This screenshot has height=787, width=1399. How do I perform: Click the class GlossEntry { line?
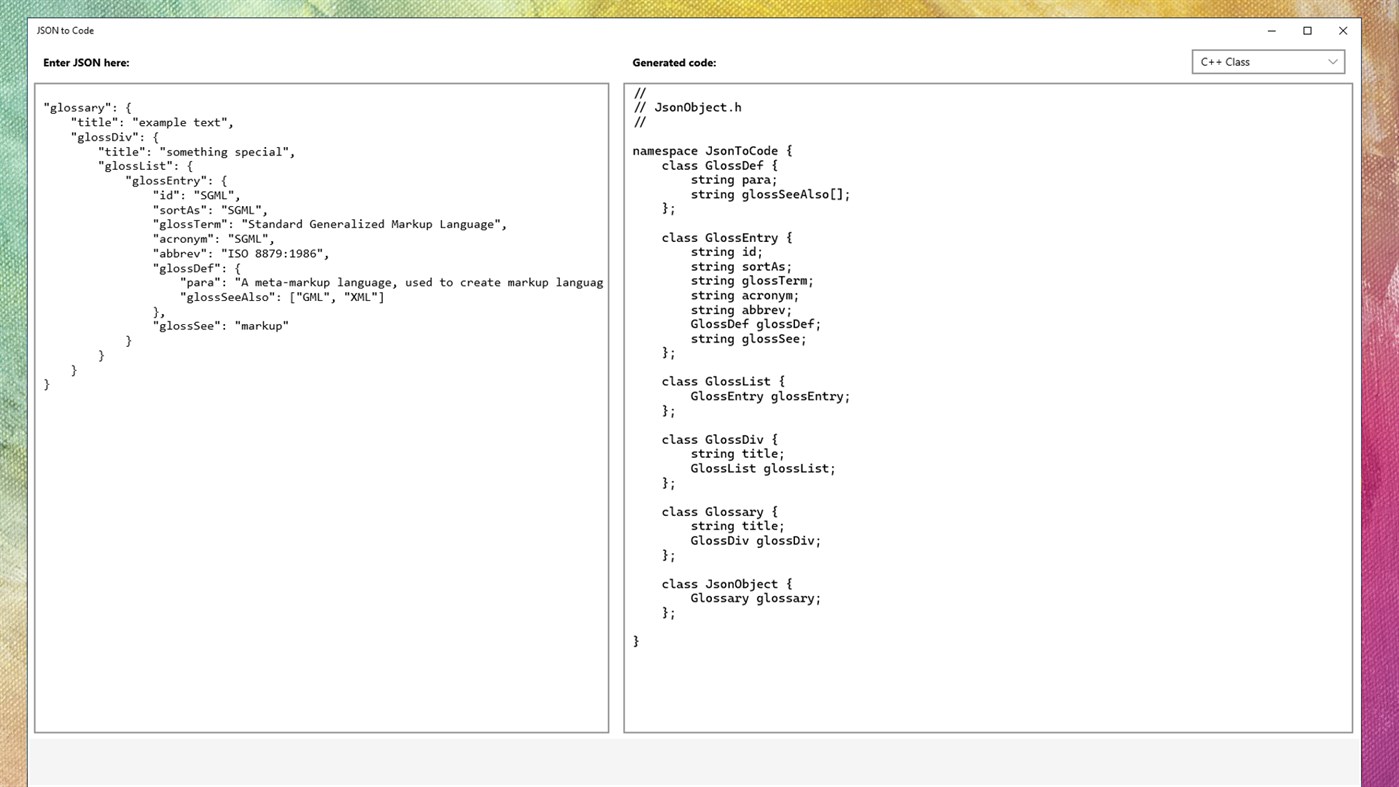pos(727,238)
